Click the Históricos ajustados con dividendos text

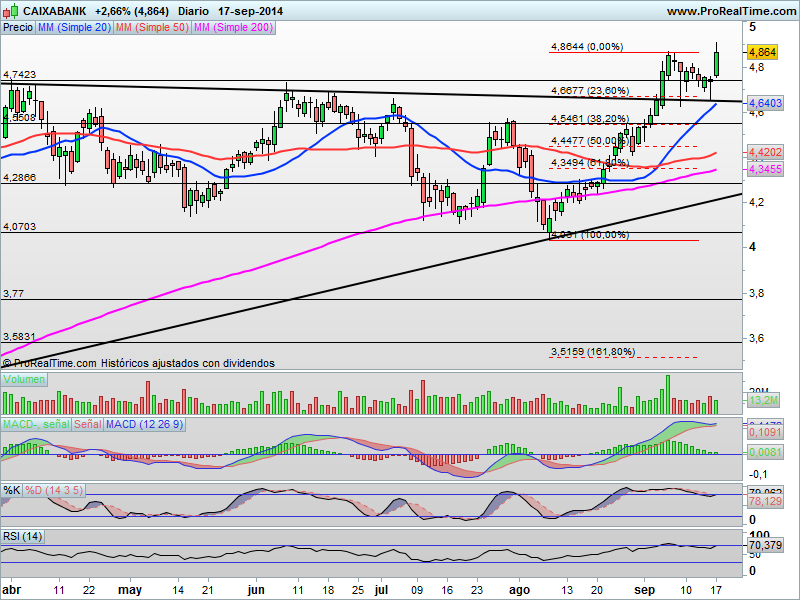coord(188,363)
